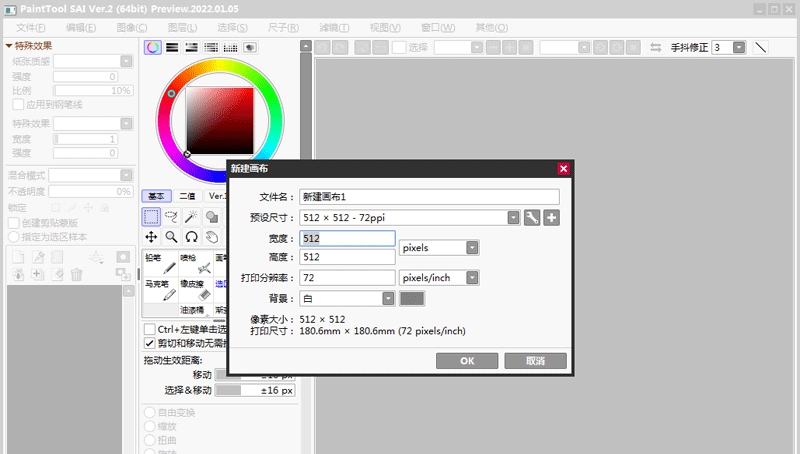
Task: Show the swatches grid panel icon
Action: [x=230, y=47]
